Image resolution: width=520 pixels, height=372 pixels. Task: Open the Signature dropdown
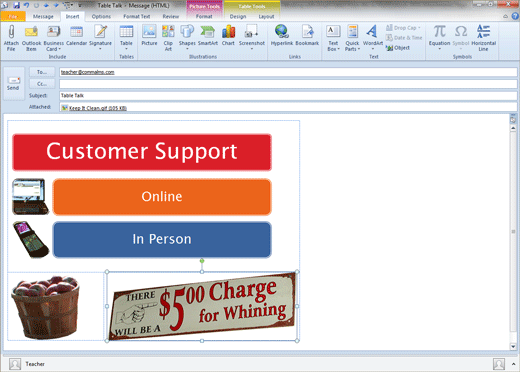click(100, 38)
